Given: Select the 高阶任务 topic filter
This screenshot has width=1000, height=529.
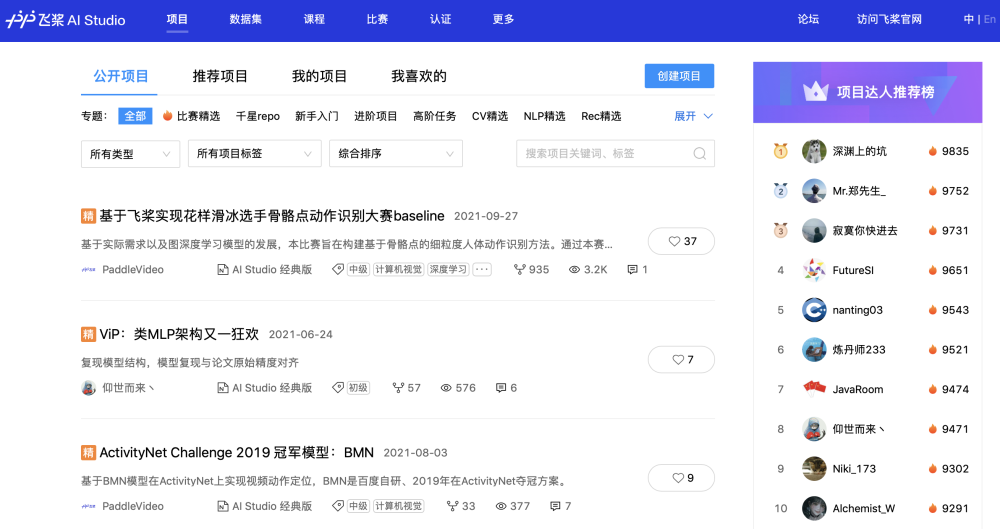Looking at the screenshot, I should pyautogui.click(x=434, y=116).
